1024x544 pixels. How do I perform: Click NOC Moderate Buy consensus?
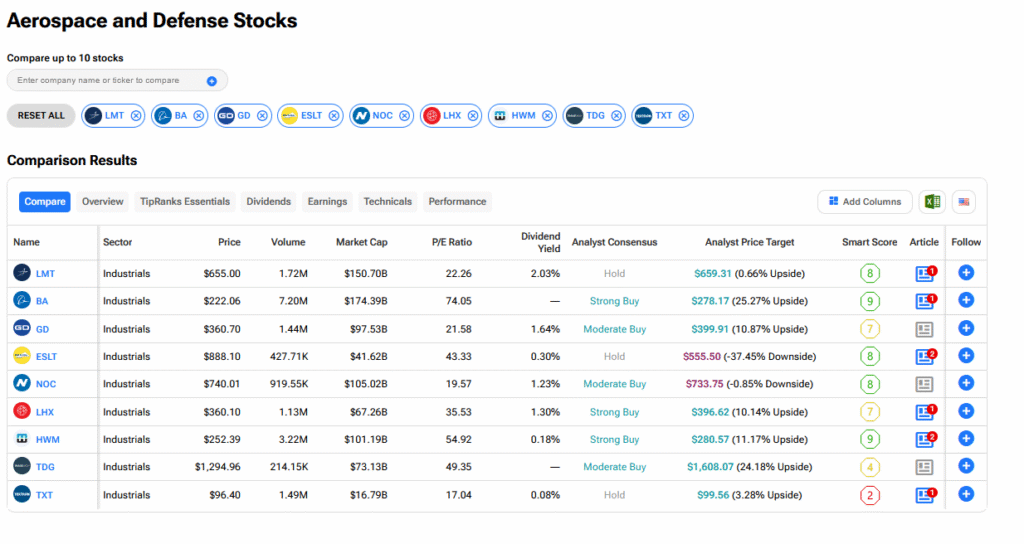(615, 384)
